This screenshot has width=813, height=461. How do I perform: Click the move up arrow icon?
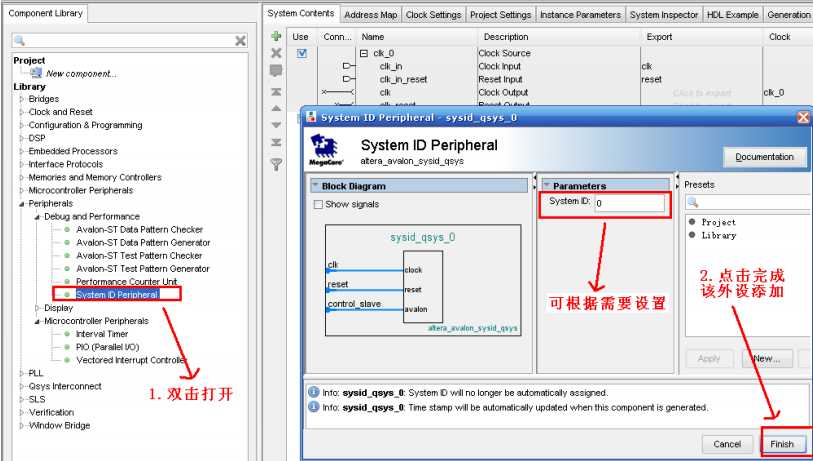pyautogui.click(x=276, y=108)
